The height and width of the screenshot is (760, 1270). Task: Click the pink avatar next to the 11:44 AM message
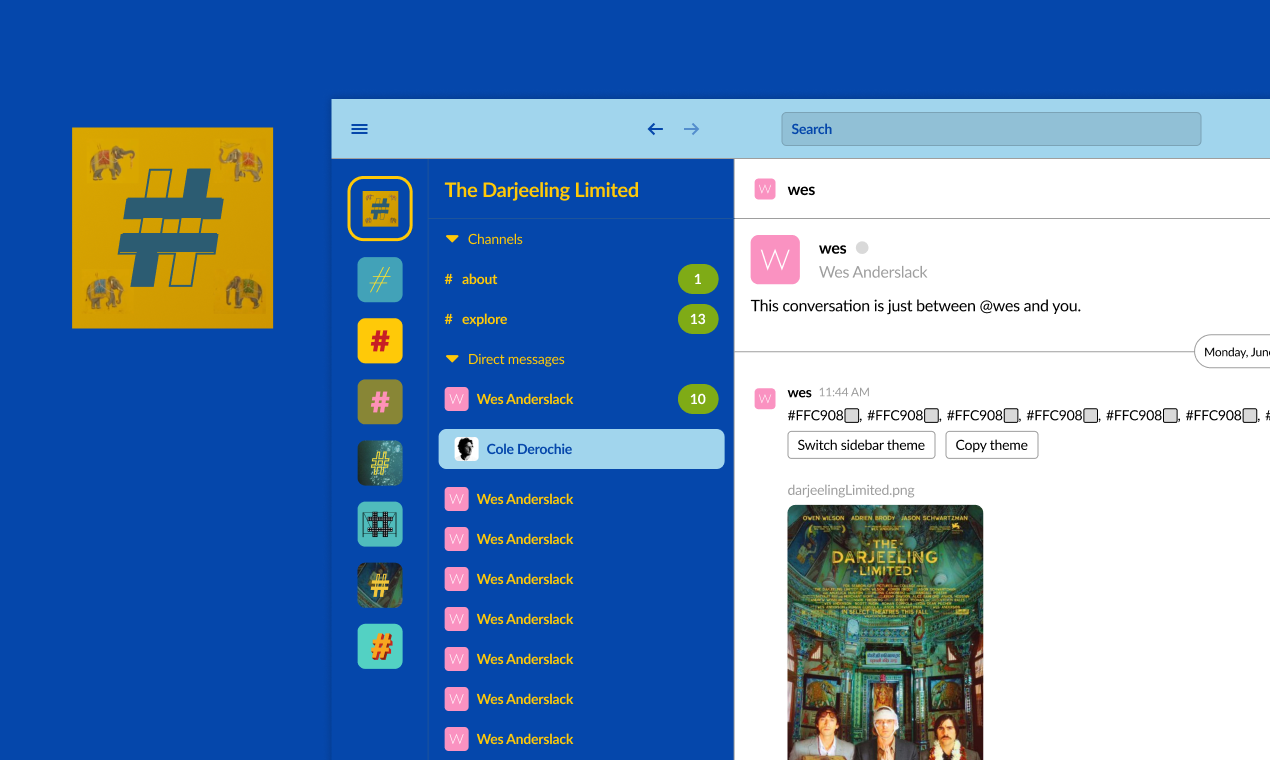coord(765,399)
